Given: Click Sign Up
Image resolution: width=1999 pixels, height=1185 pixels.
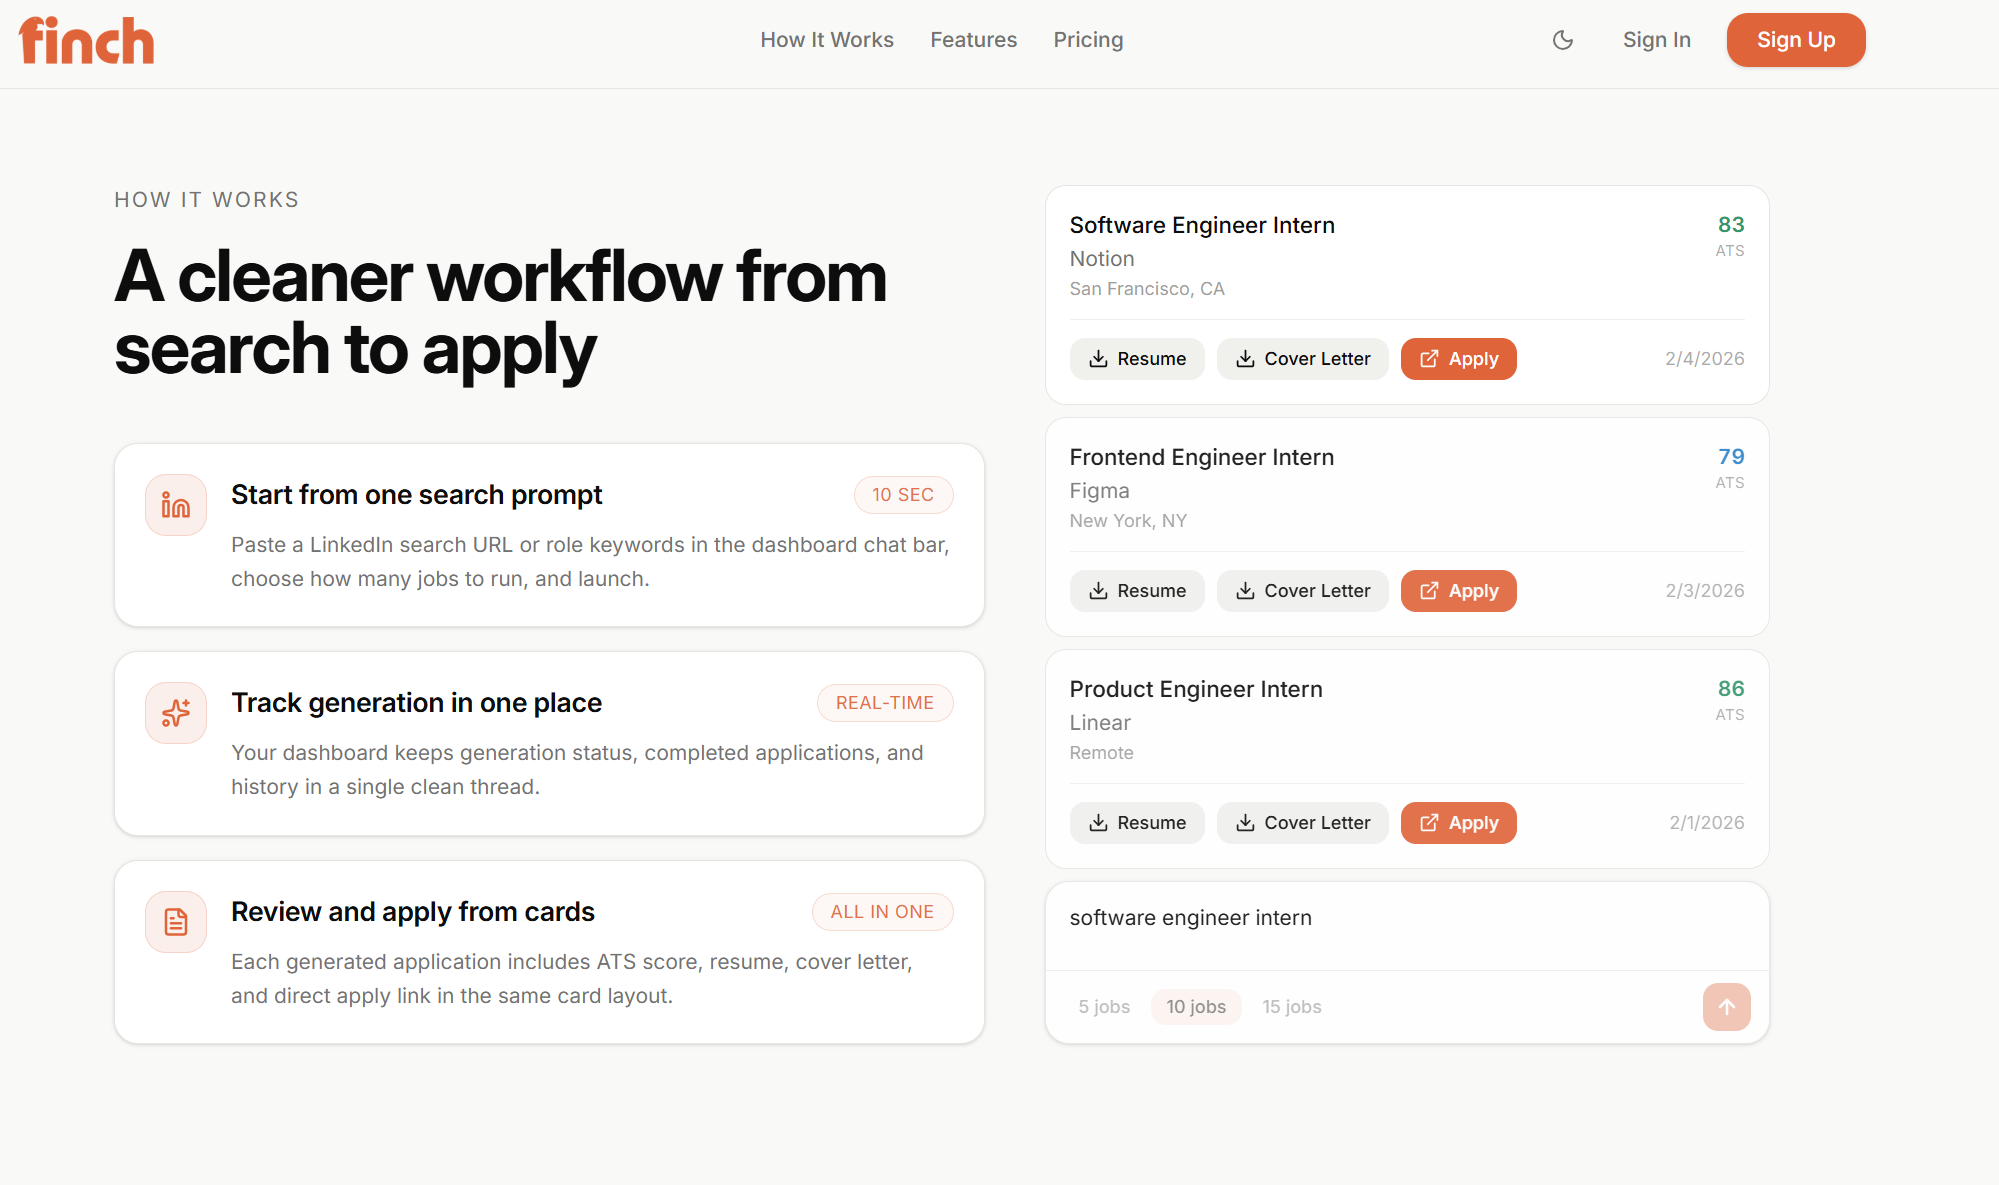Looking at the screenshot, I should click(x=1795, y=40).
